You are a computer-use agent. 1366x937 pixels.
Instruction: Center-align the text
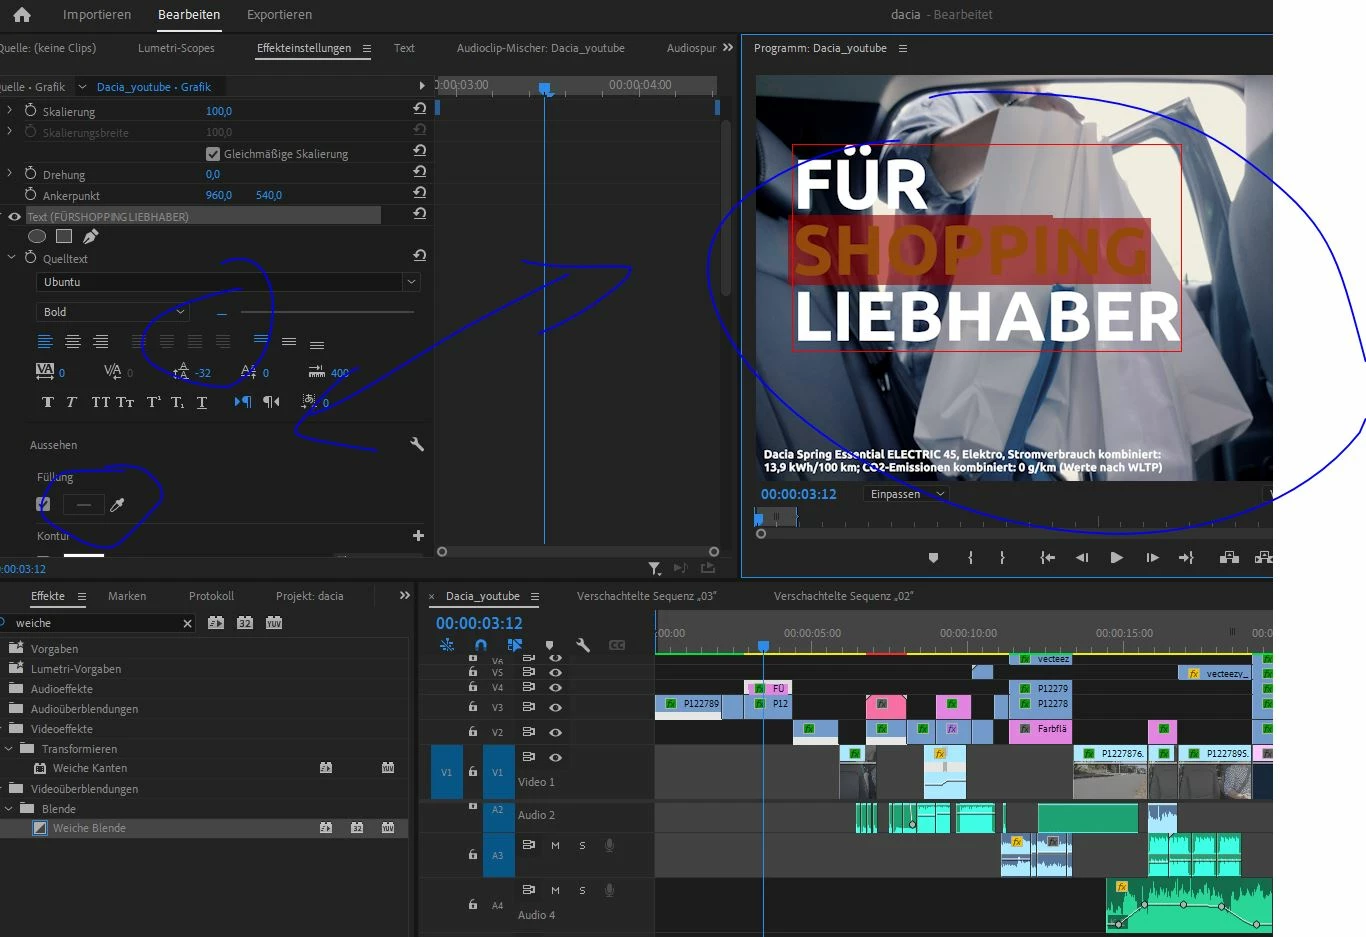(x=73, y=342)
